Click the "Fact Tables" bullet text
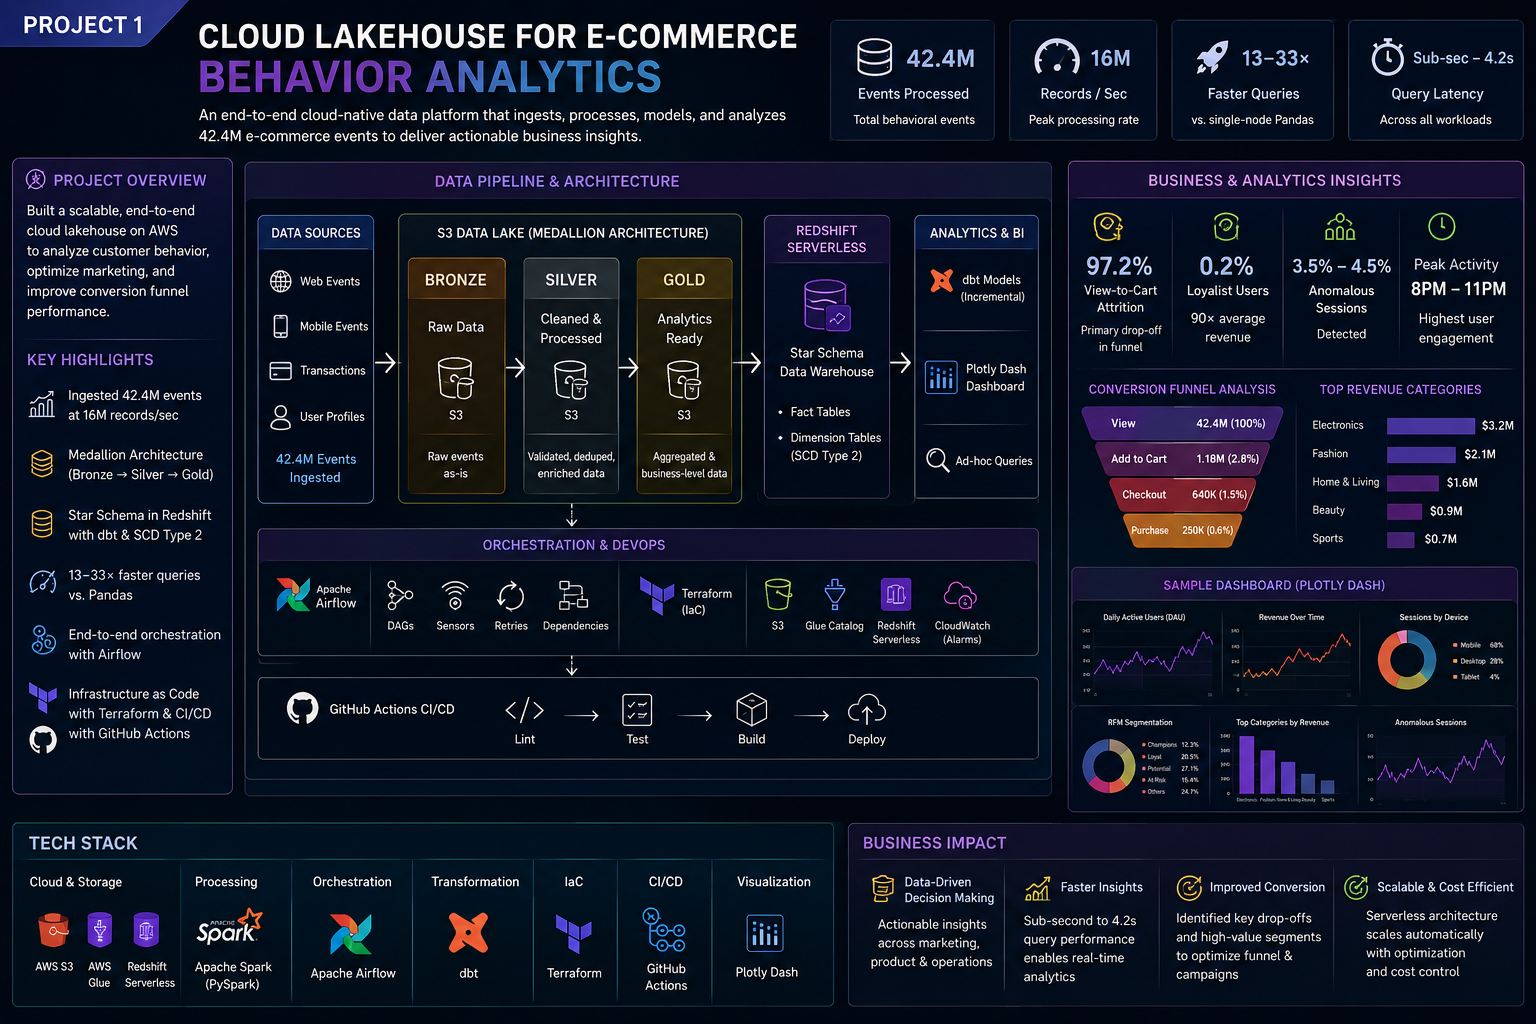1536x1024 pixels. tap(820, 412)
